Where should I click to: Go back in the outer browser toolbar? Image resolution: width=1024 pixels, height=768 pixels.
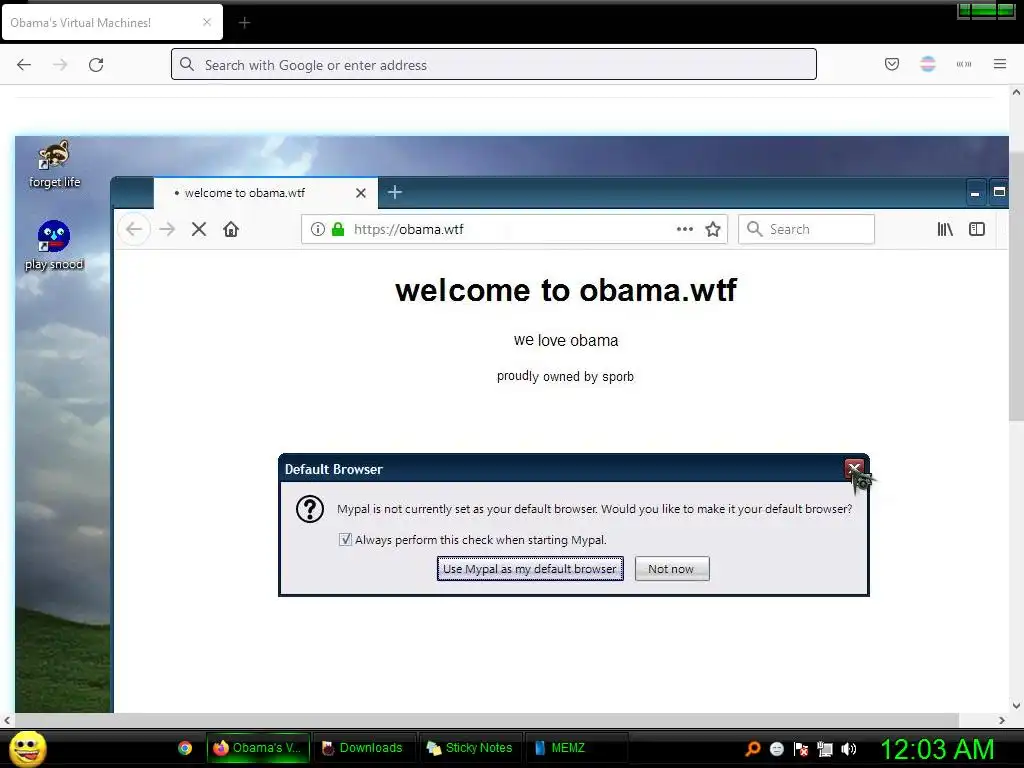[24, 64]
